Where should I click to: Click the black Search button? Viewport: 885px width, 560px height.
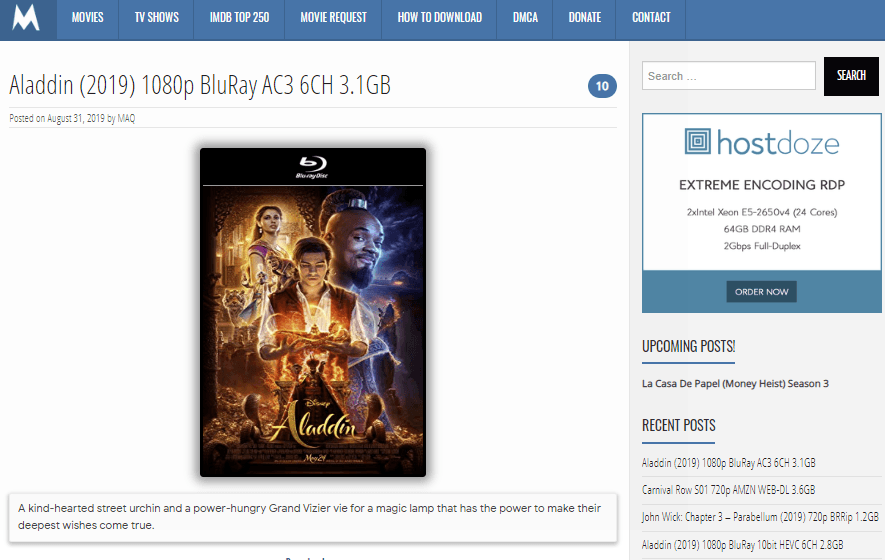[x=851, y=76]
